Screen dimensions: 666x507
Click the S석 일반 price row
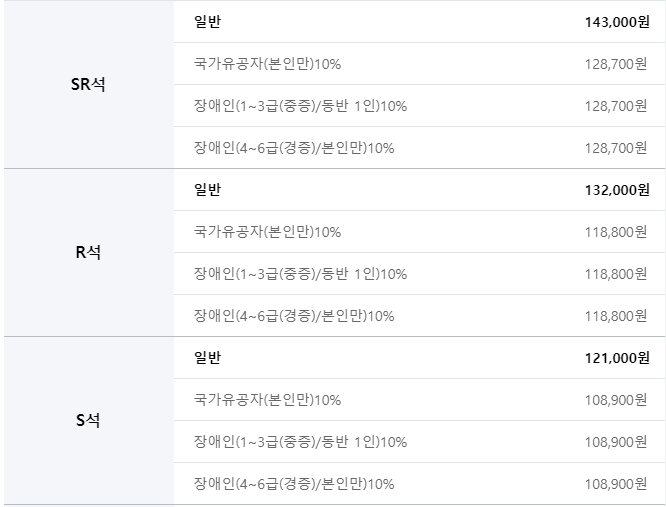419,358
